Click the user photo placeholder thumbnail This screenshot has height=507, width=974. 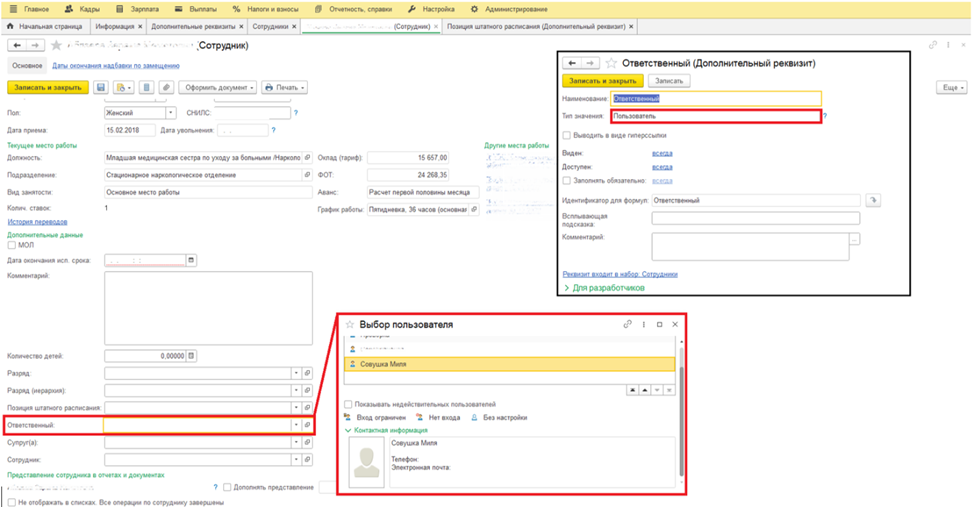(365, 462)
